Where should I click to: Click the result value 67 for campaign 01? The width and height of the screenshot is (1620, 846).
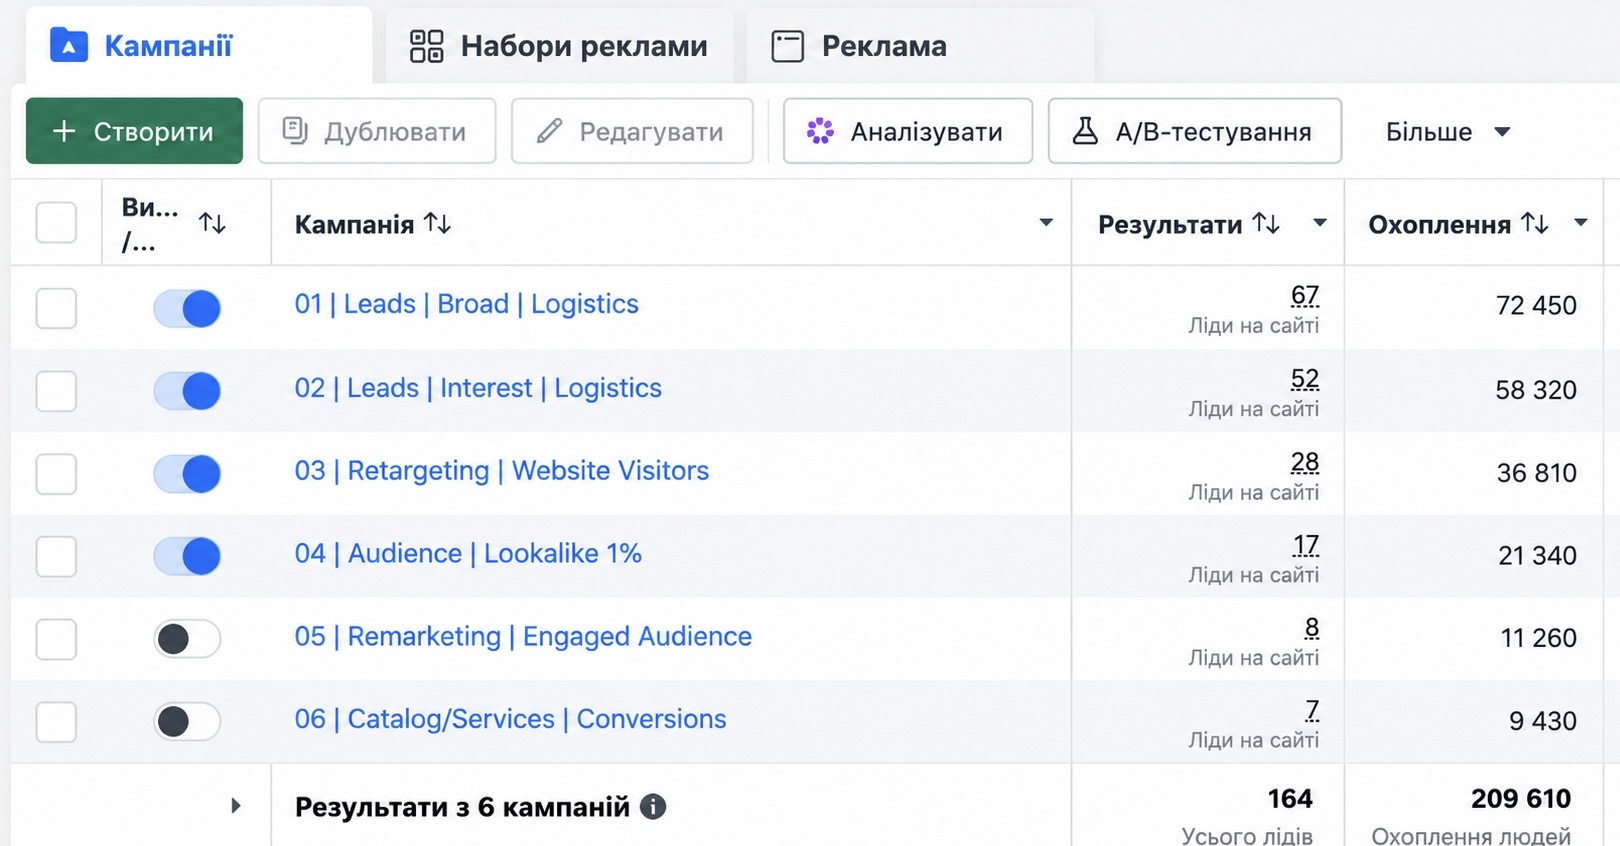point(1305,295)
